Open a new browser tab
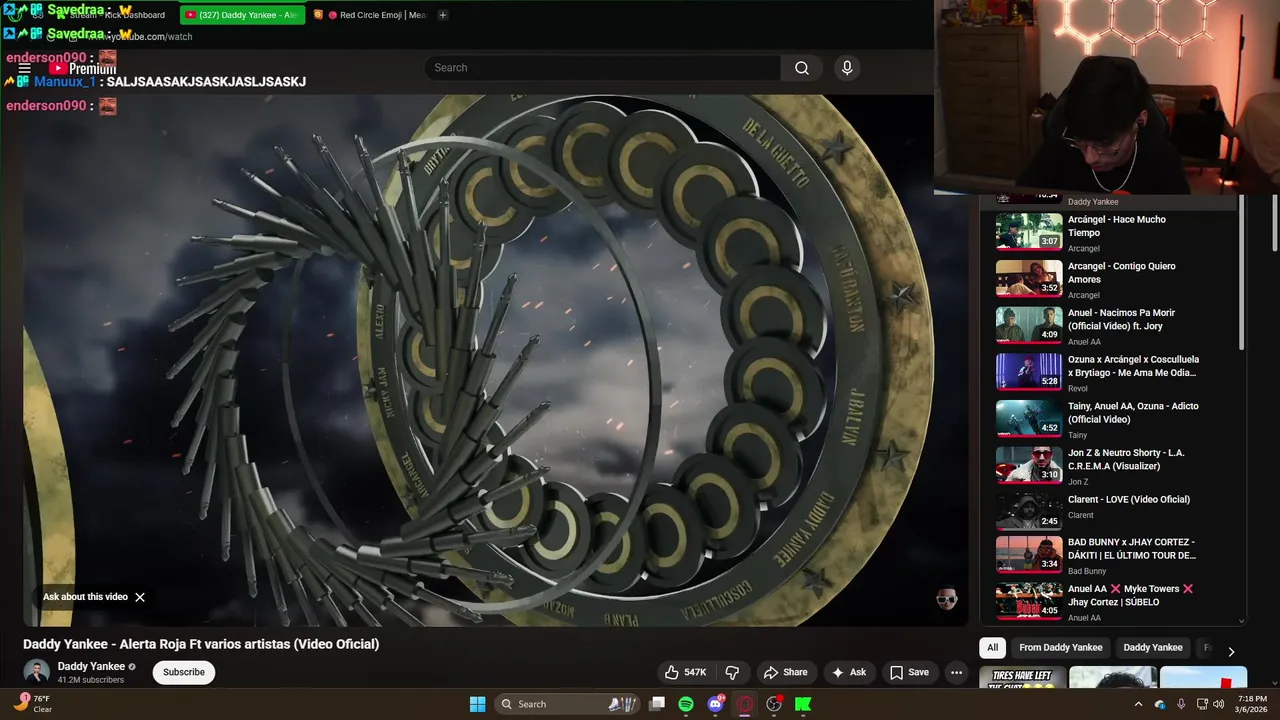 pos(442,15)
